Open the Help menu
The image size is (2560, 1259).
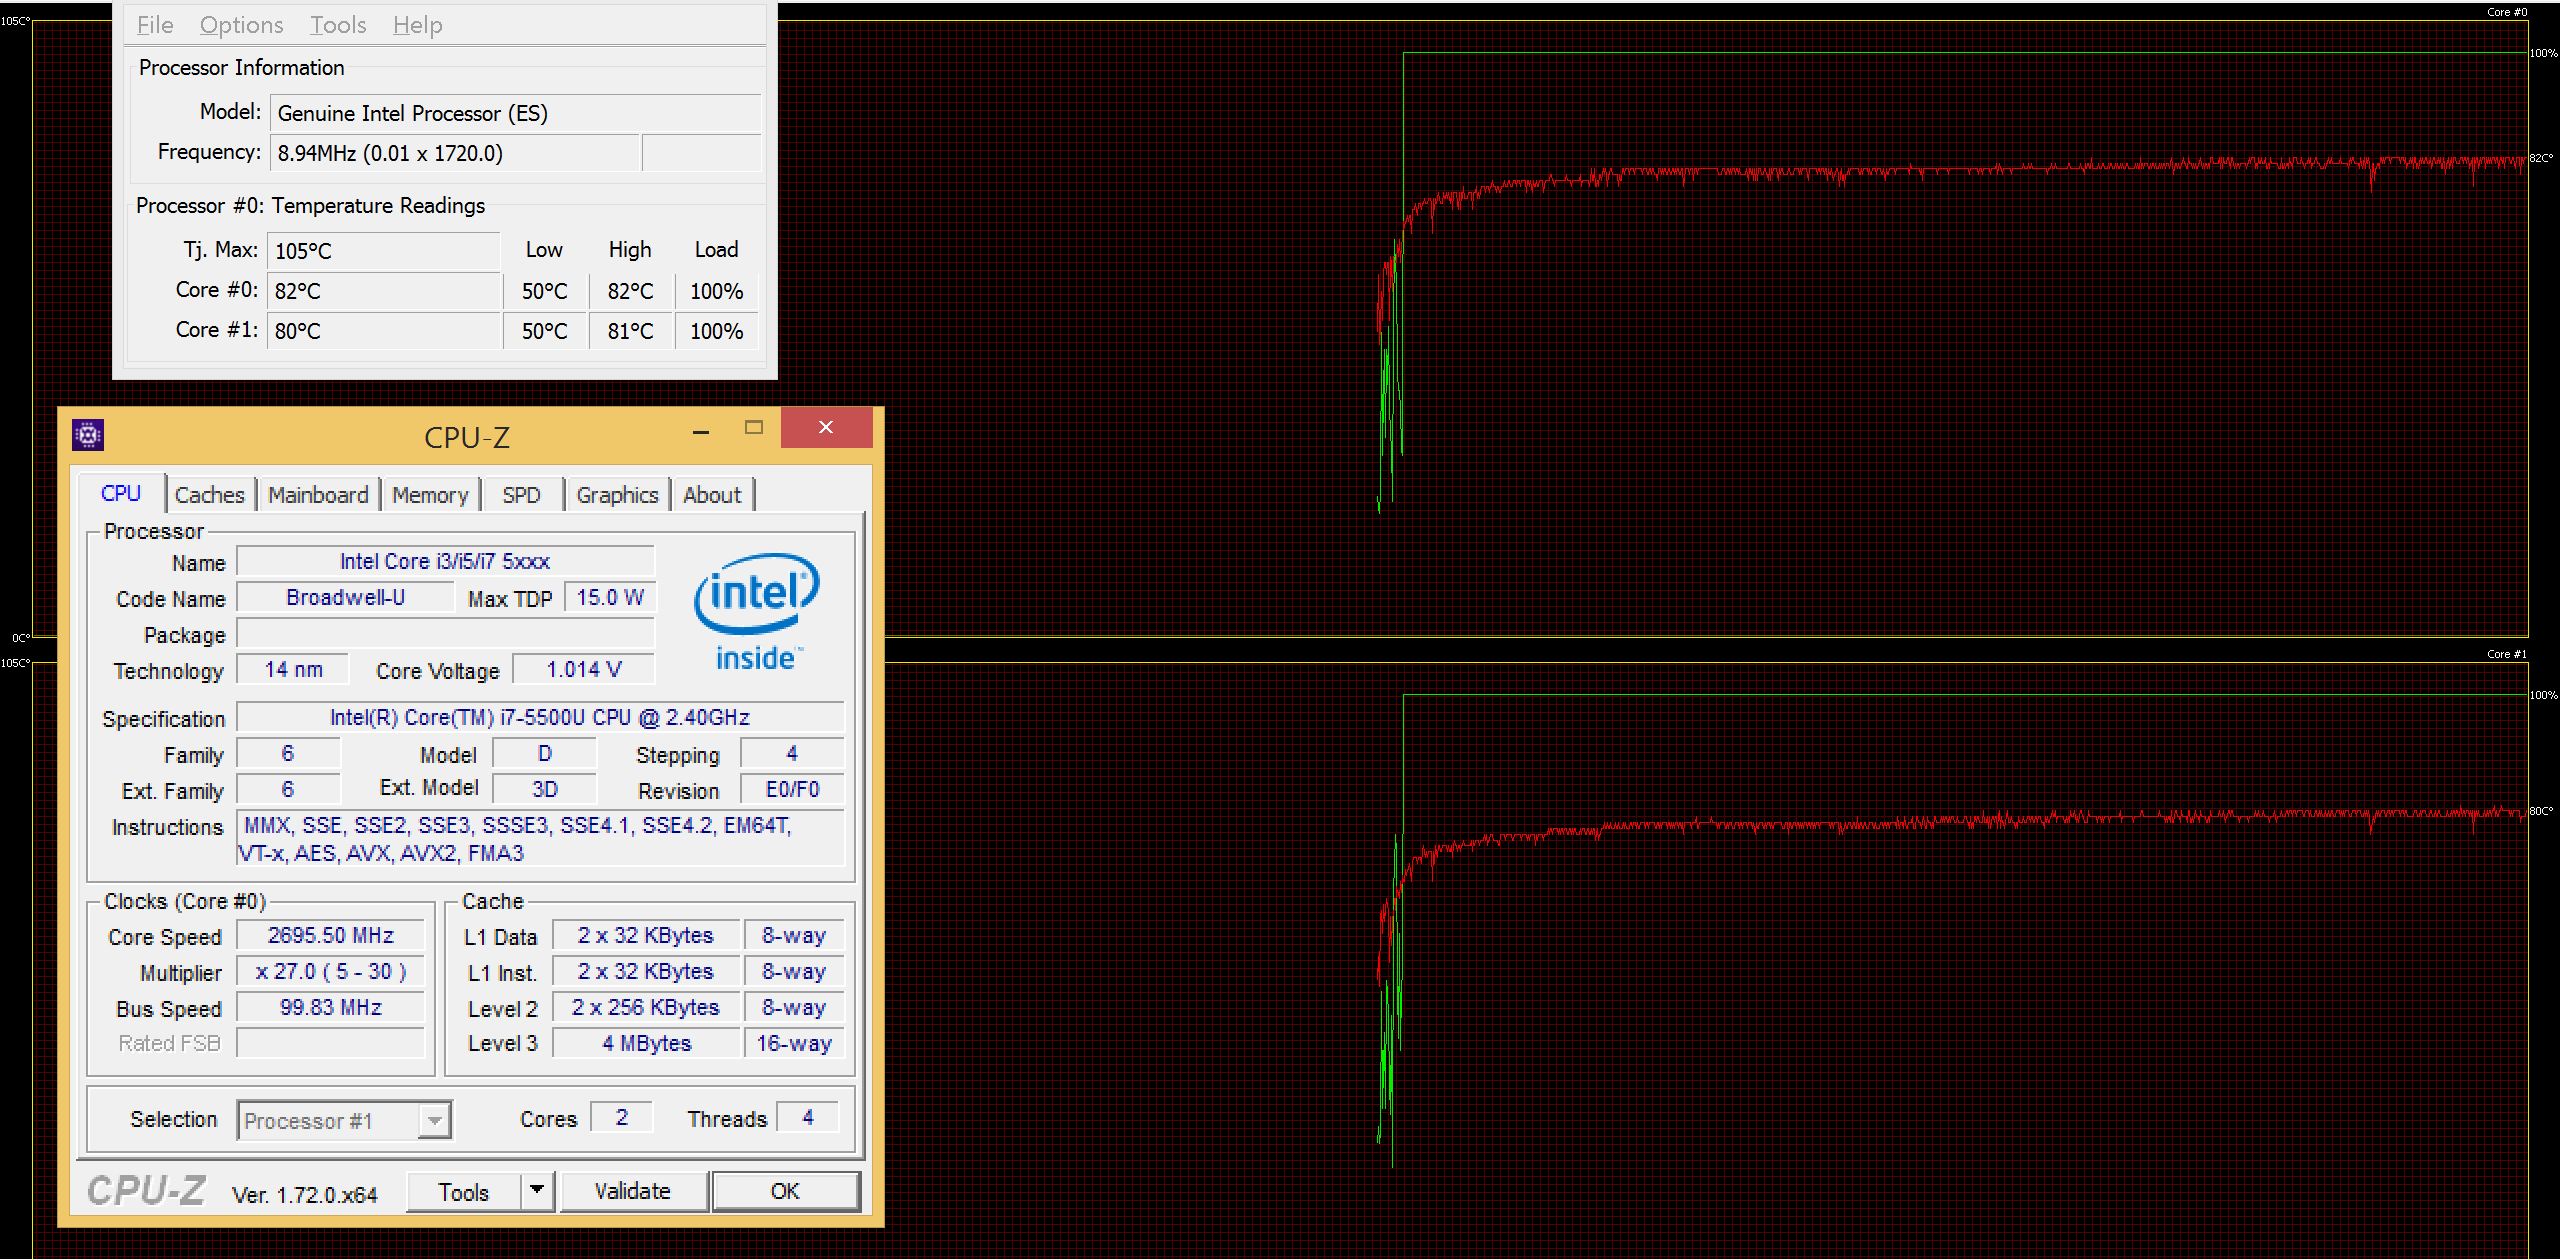pos(417,25)
